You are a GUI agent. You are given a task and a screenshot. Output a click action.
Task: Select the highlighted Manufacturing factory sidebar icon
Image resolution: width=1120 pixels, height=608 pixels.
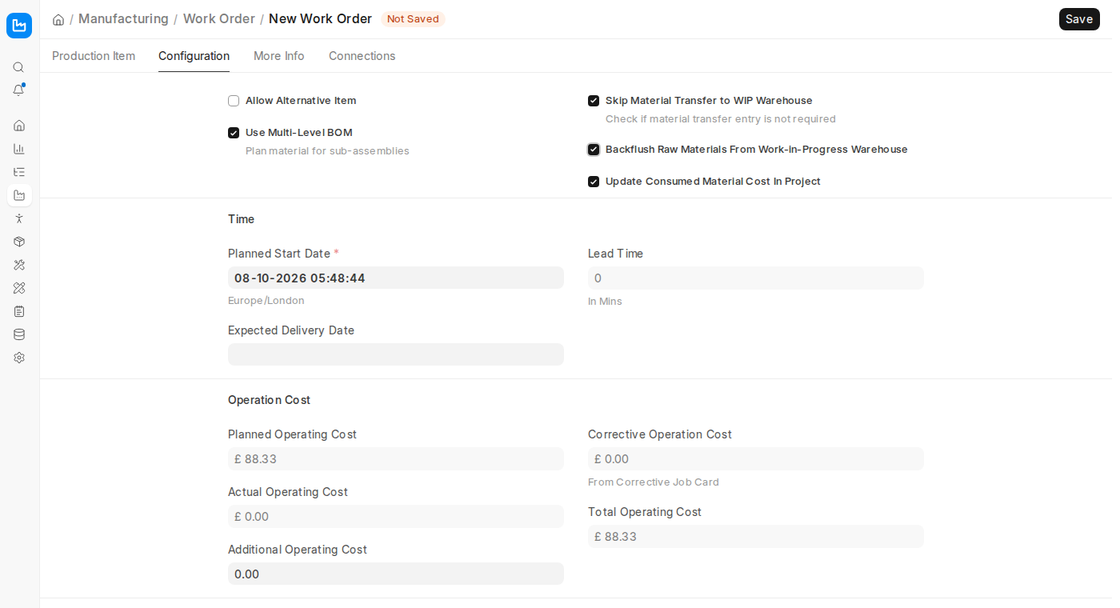[19, 195]
